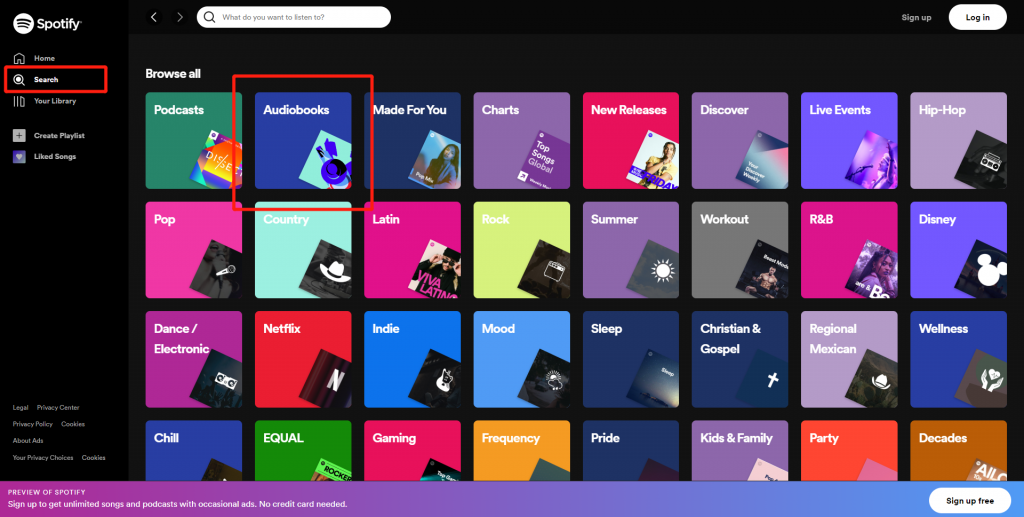This screenshot has width=1024, height=517.
Task: Click the Liked Songs label
Action: click(x=55, y=157)
